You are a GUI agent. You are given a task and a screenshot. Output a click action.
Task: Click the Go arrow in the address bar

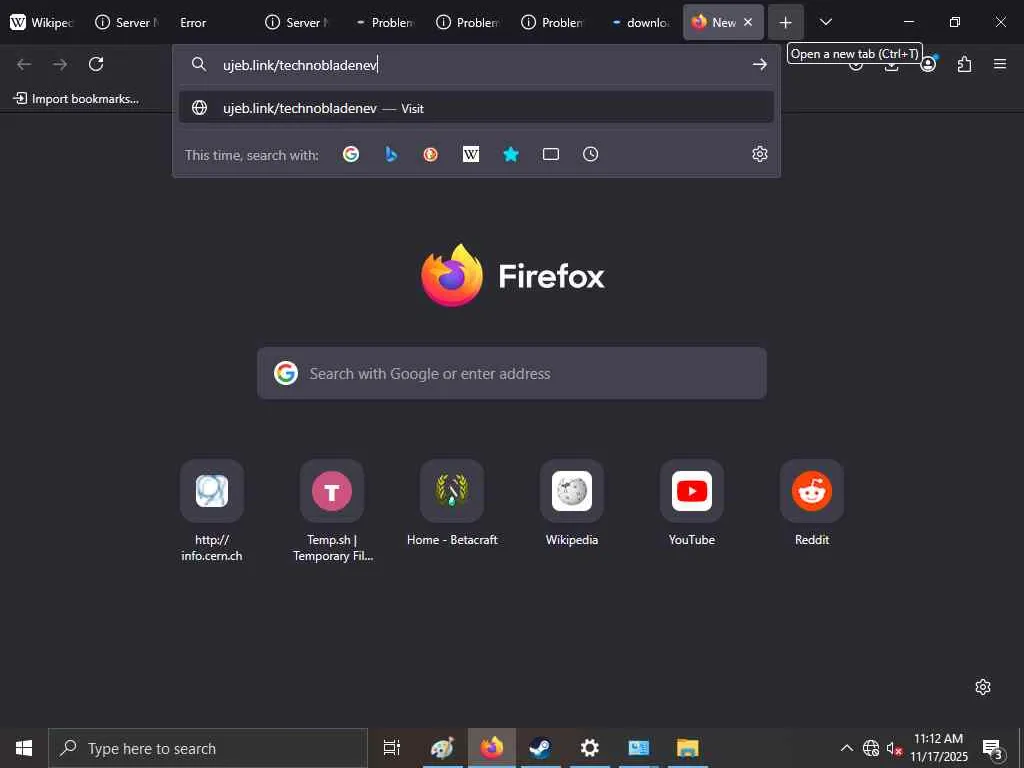pos(760,64)
